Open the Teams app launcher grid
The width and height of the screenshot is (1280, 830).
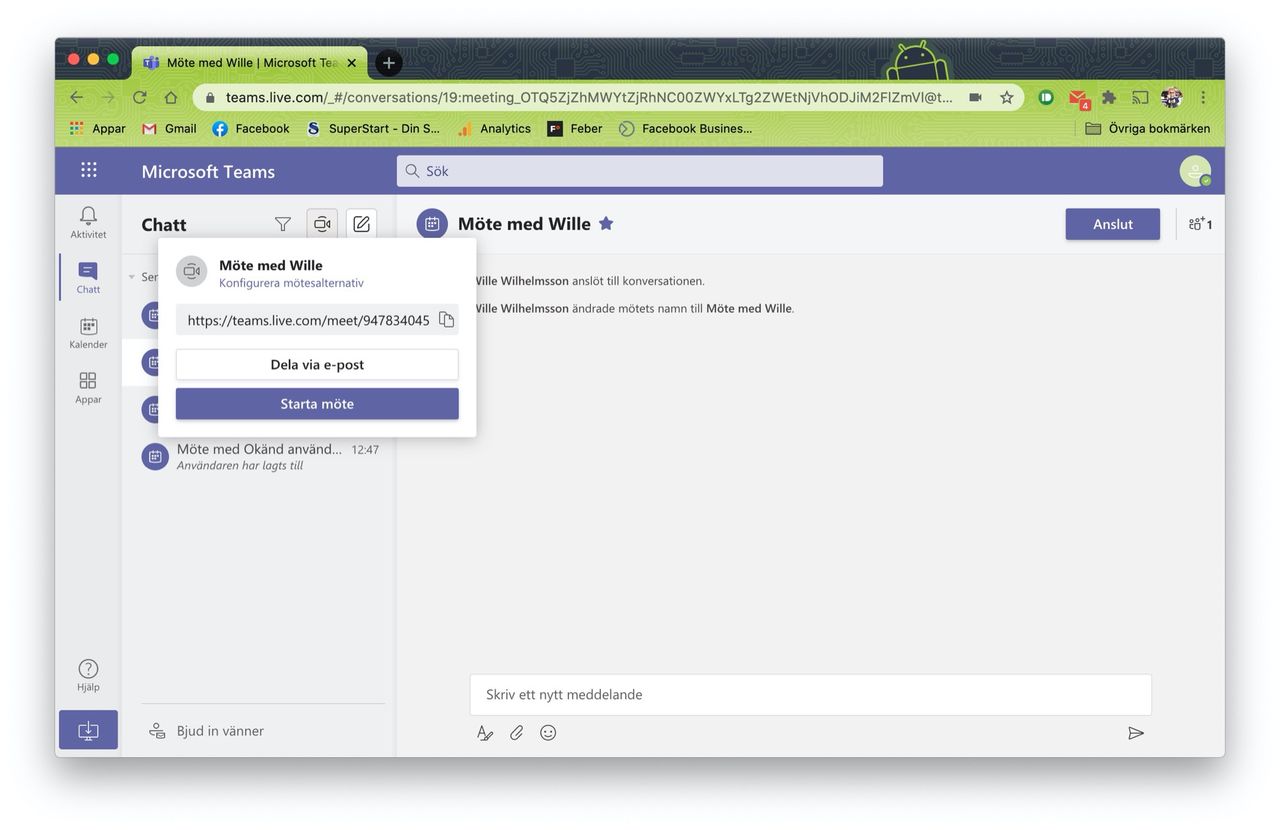point(89,170)
